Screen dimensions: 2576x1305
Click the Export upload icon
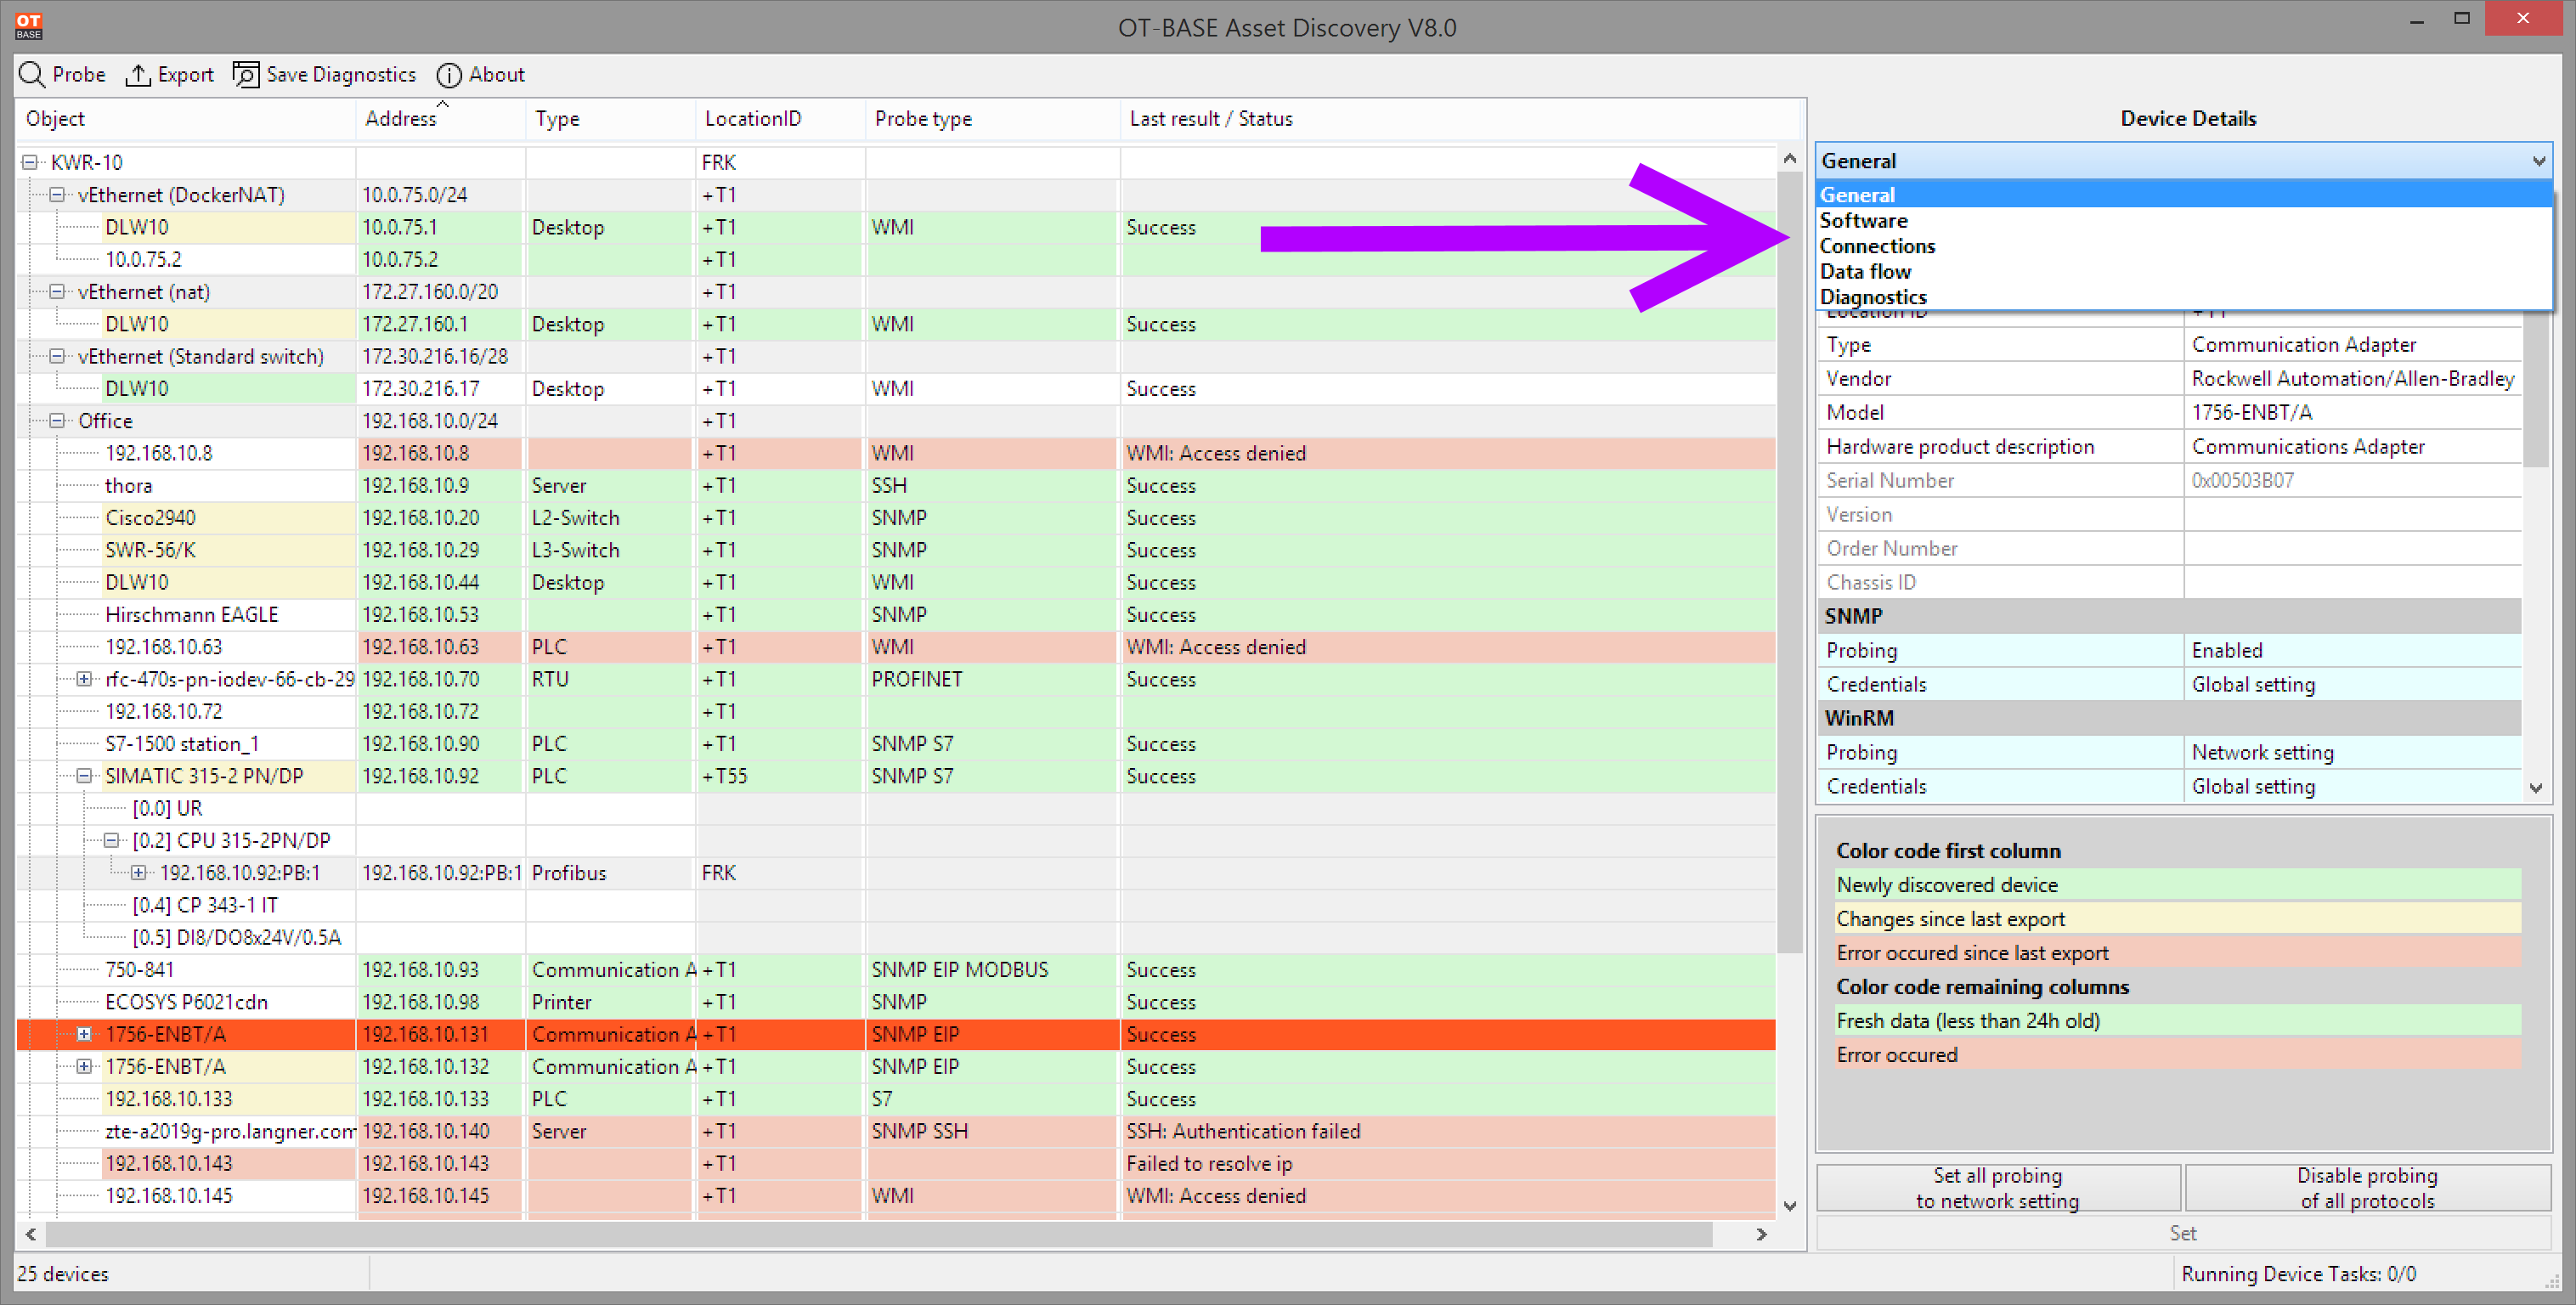pos(137,75)
